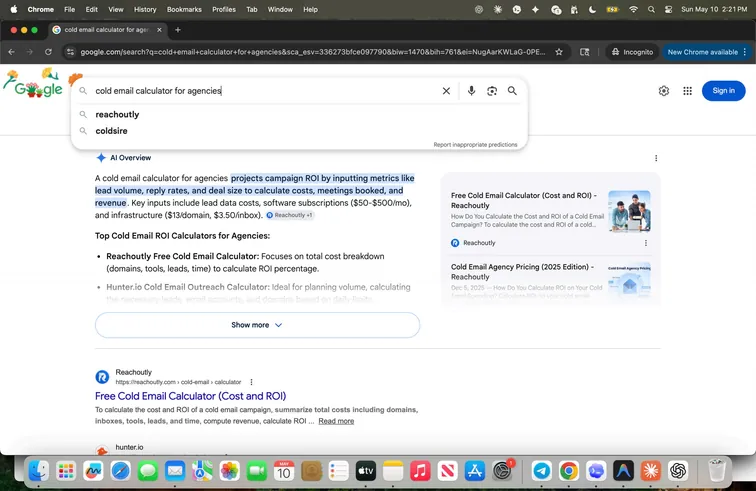
Task: Open the Bookmarks menu
Action: (x=184, y=9)
